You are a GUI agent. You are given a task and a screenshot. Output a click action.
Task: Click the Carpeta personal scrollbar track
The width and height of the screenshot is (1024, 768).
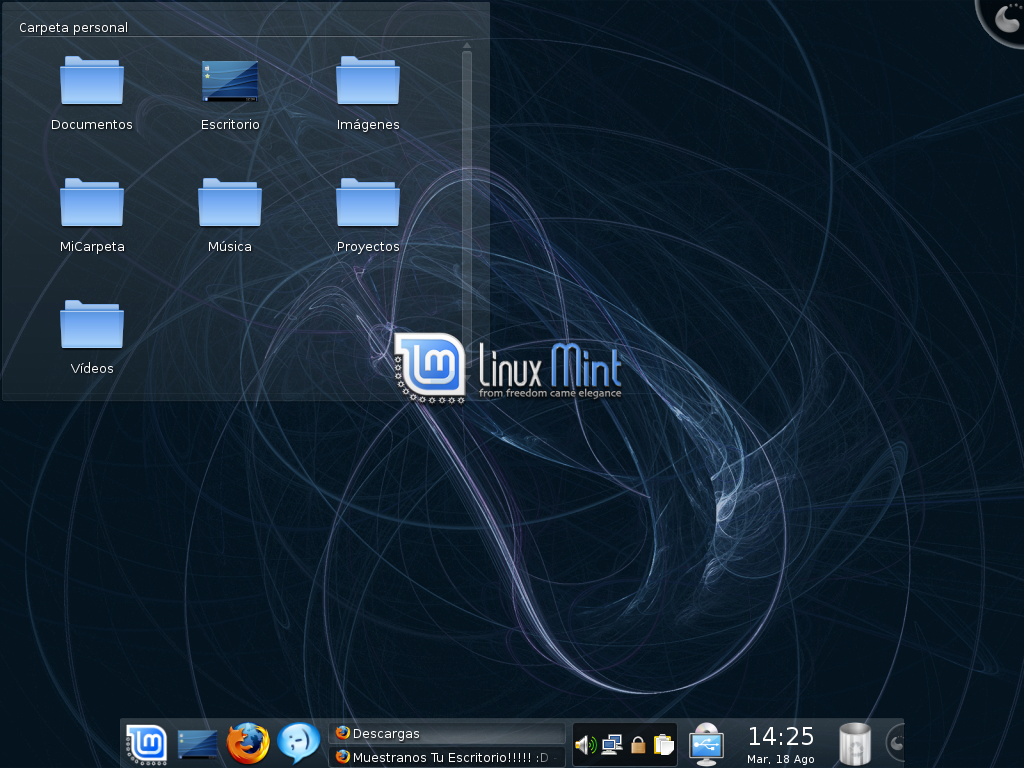[x=466, y=209]
